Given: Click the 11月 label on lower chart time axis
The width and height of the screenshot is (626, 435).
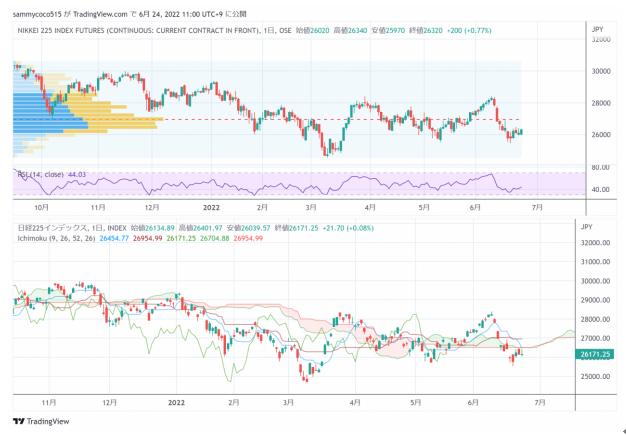Looking at the screenshot, I should coord(49,403).
